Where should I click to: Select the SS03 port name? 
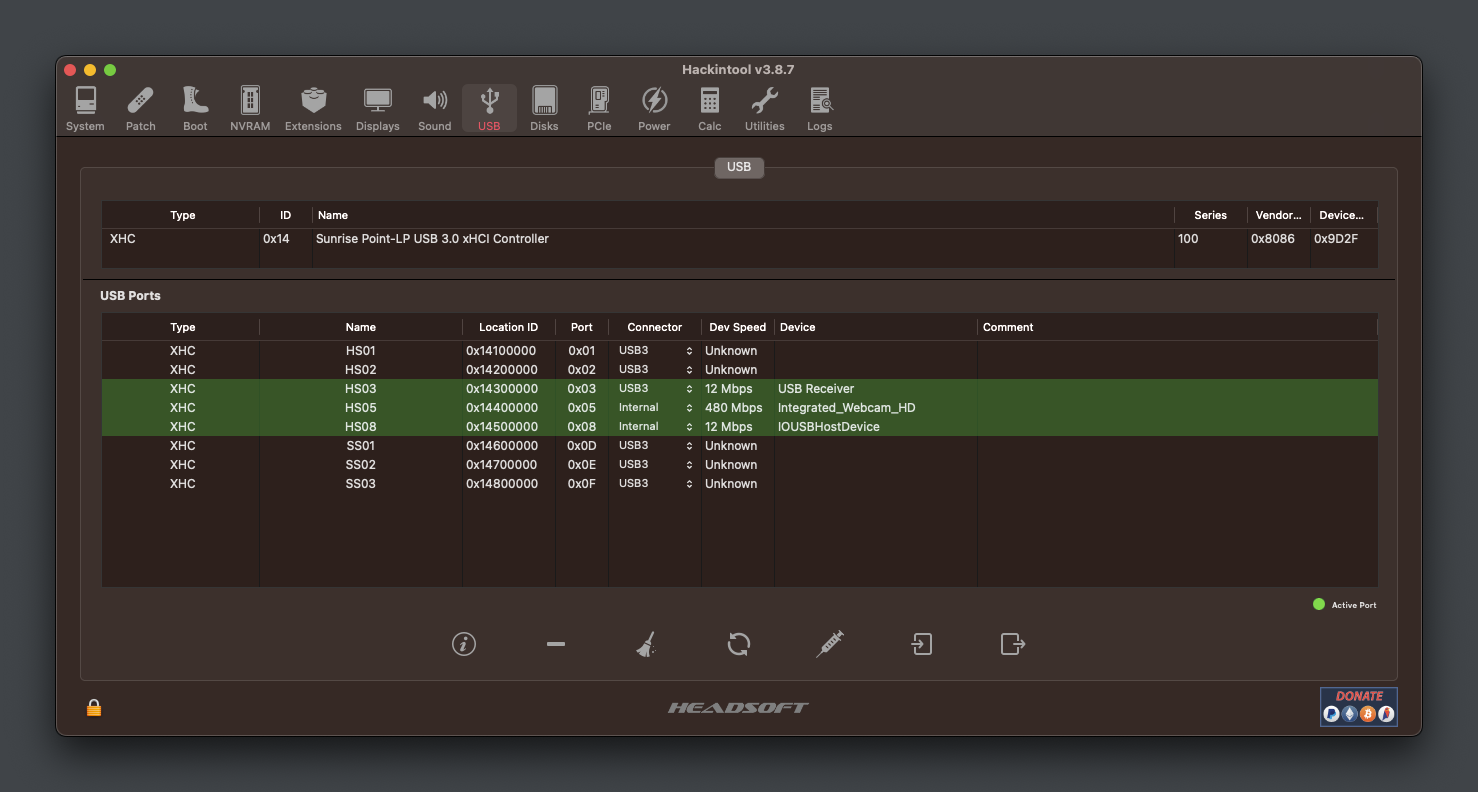(x=360, y=484)
